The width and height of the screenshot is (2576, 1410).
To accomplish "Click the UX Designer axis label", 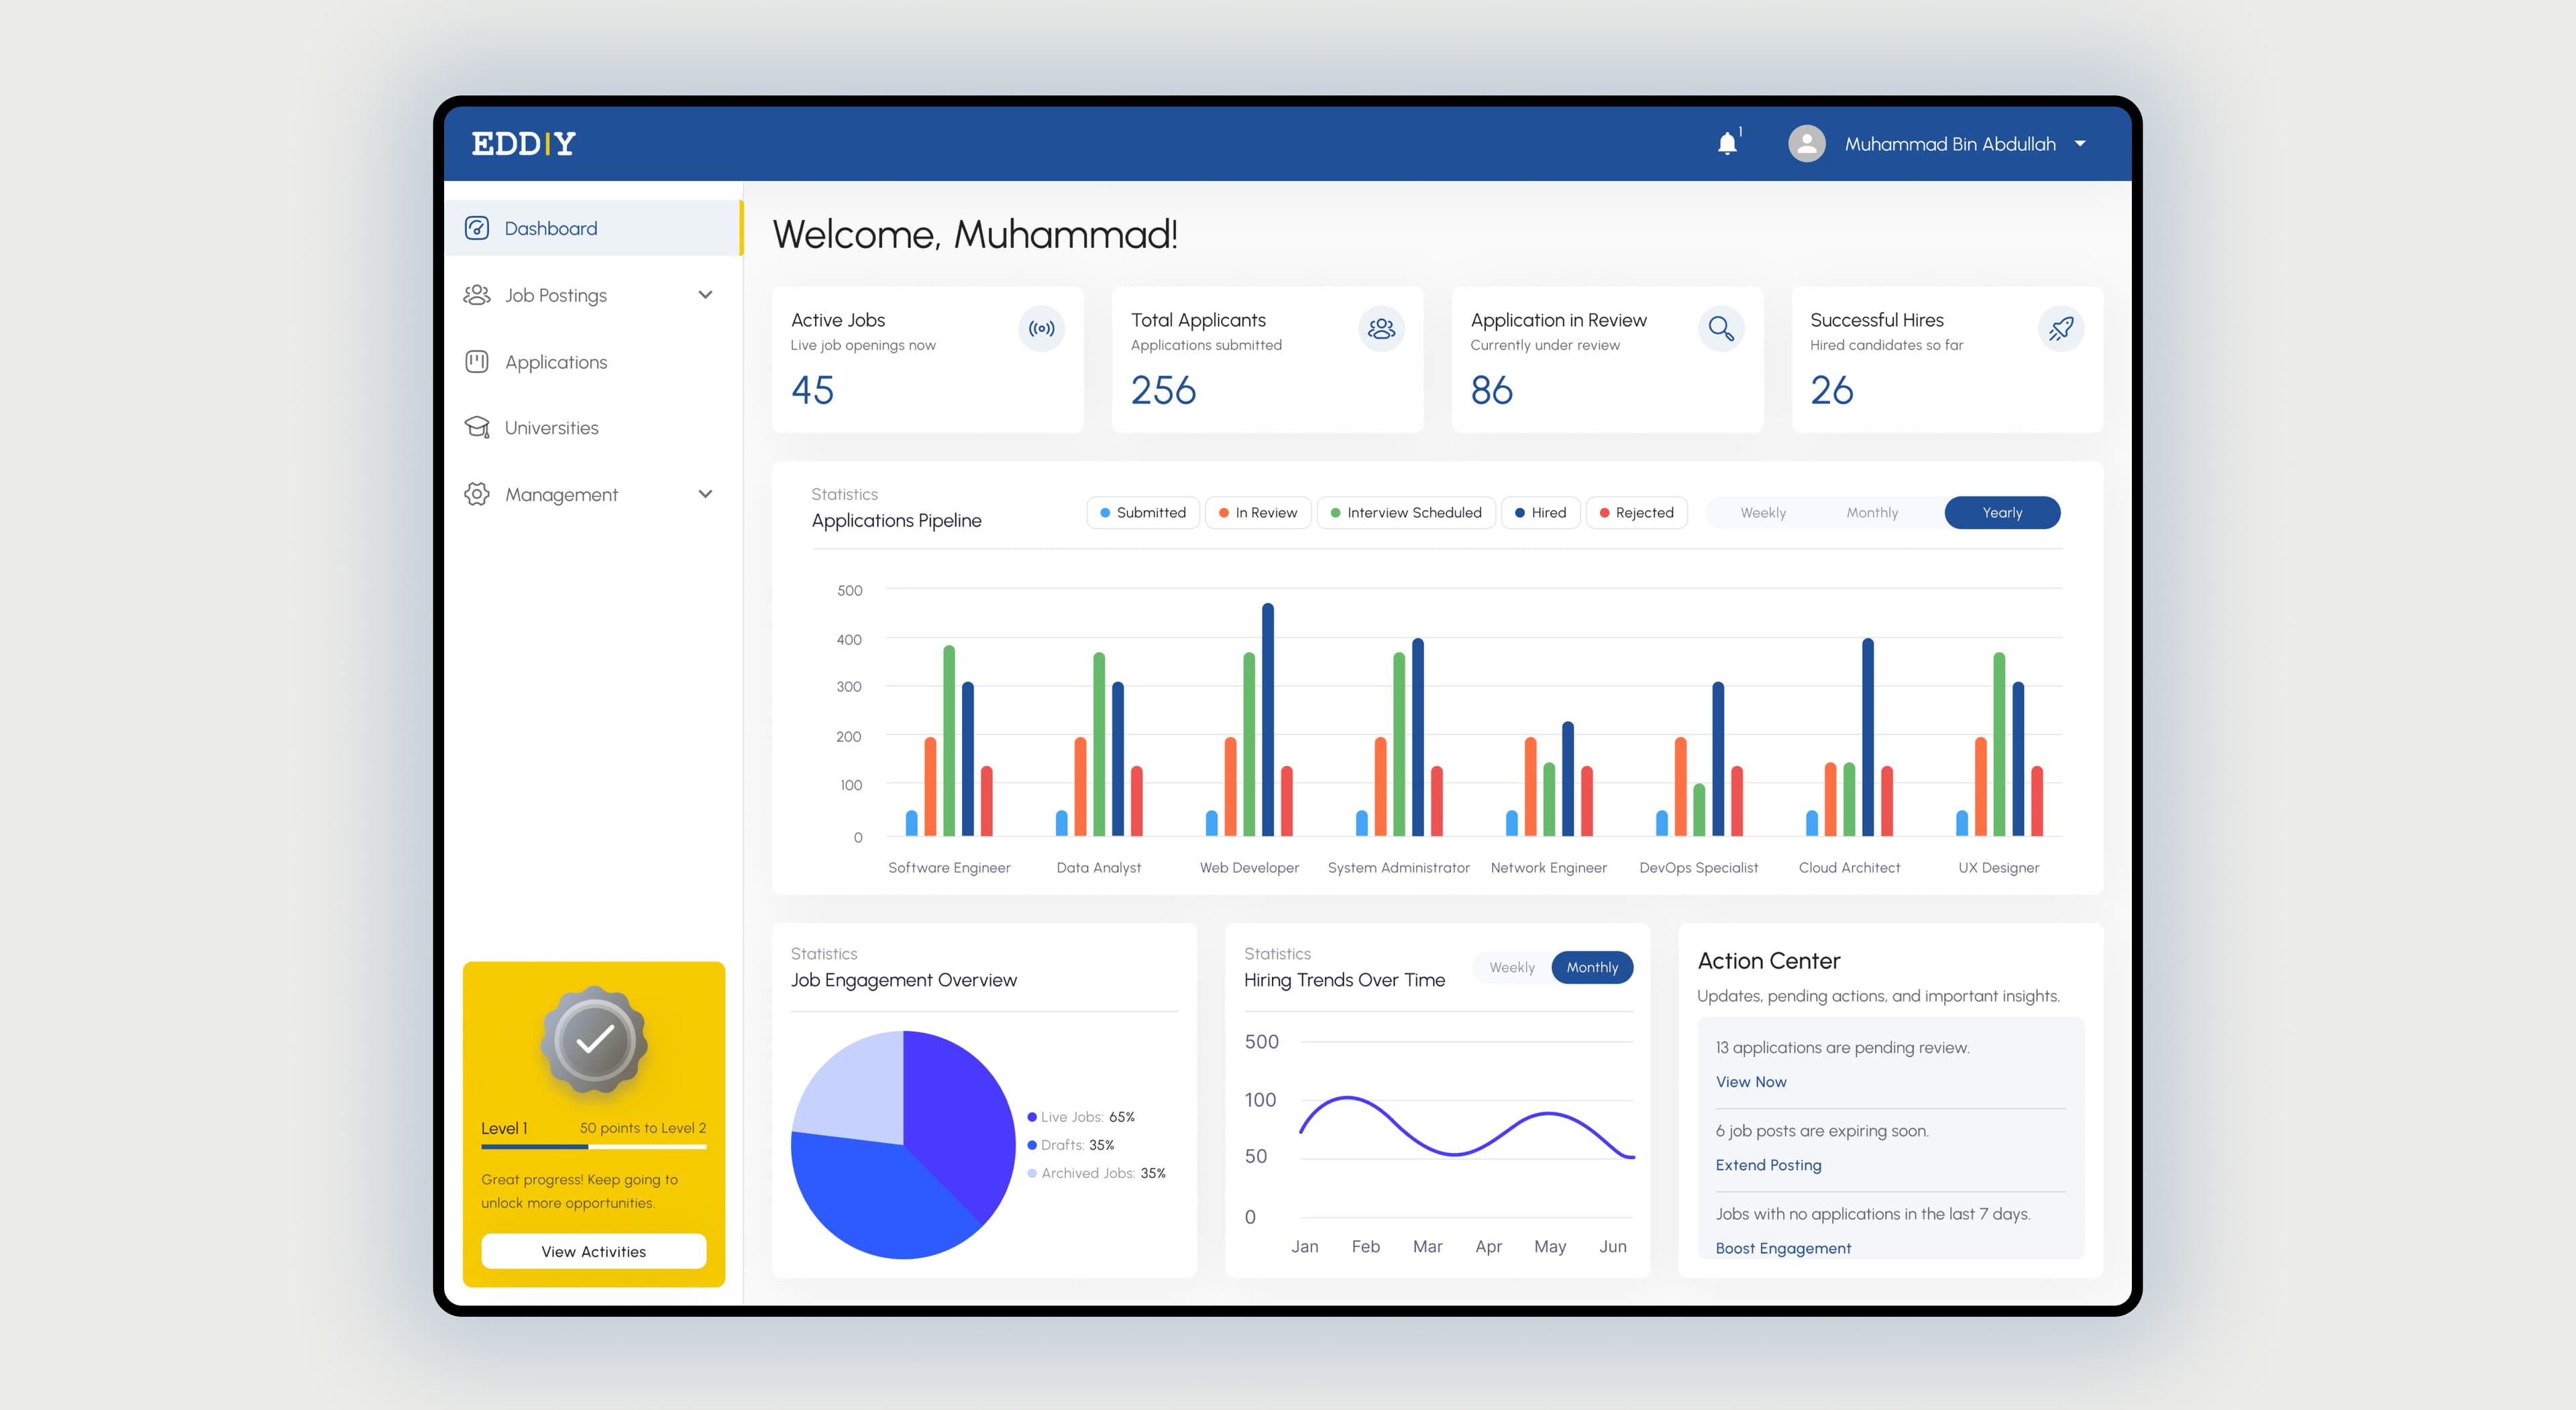I will tap(1998, 867).
